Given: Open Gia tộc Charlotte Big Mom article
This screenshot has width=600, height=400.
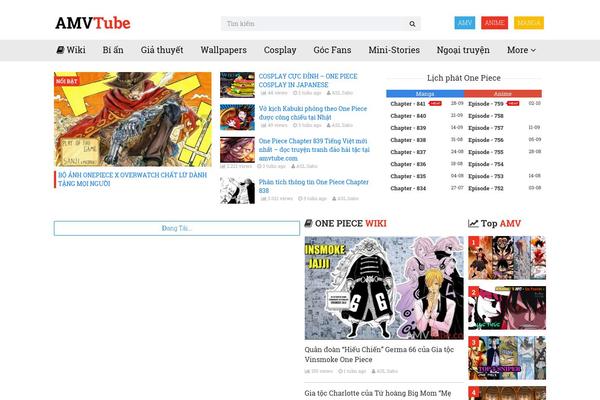Looking at the screenshot, I should (378, 393).
